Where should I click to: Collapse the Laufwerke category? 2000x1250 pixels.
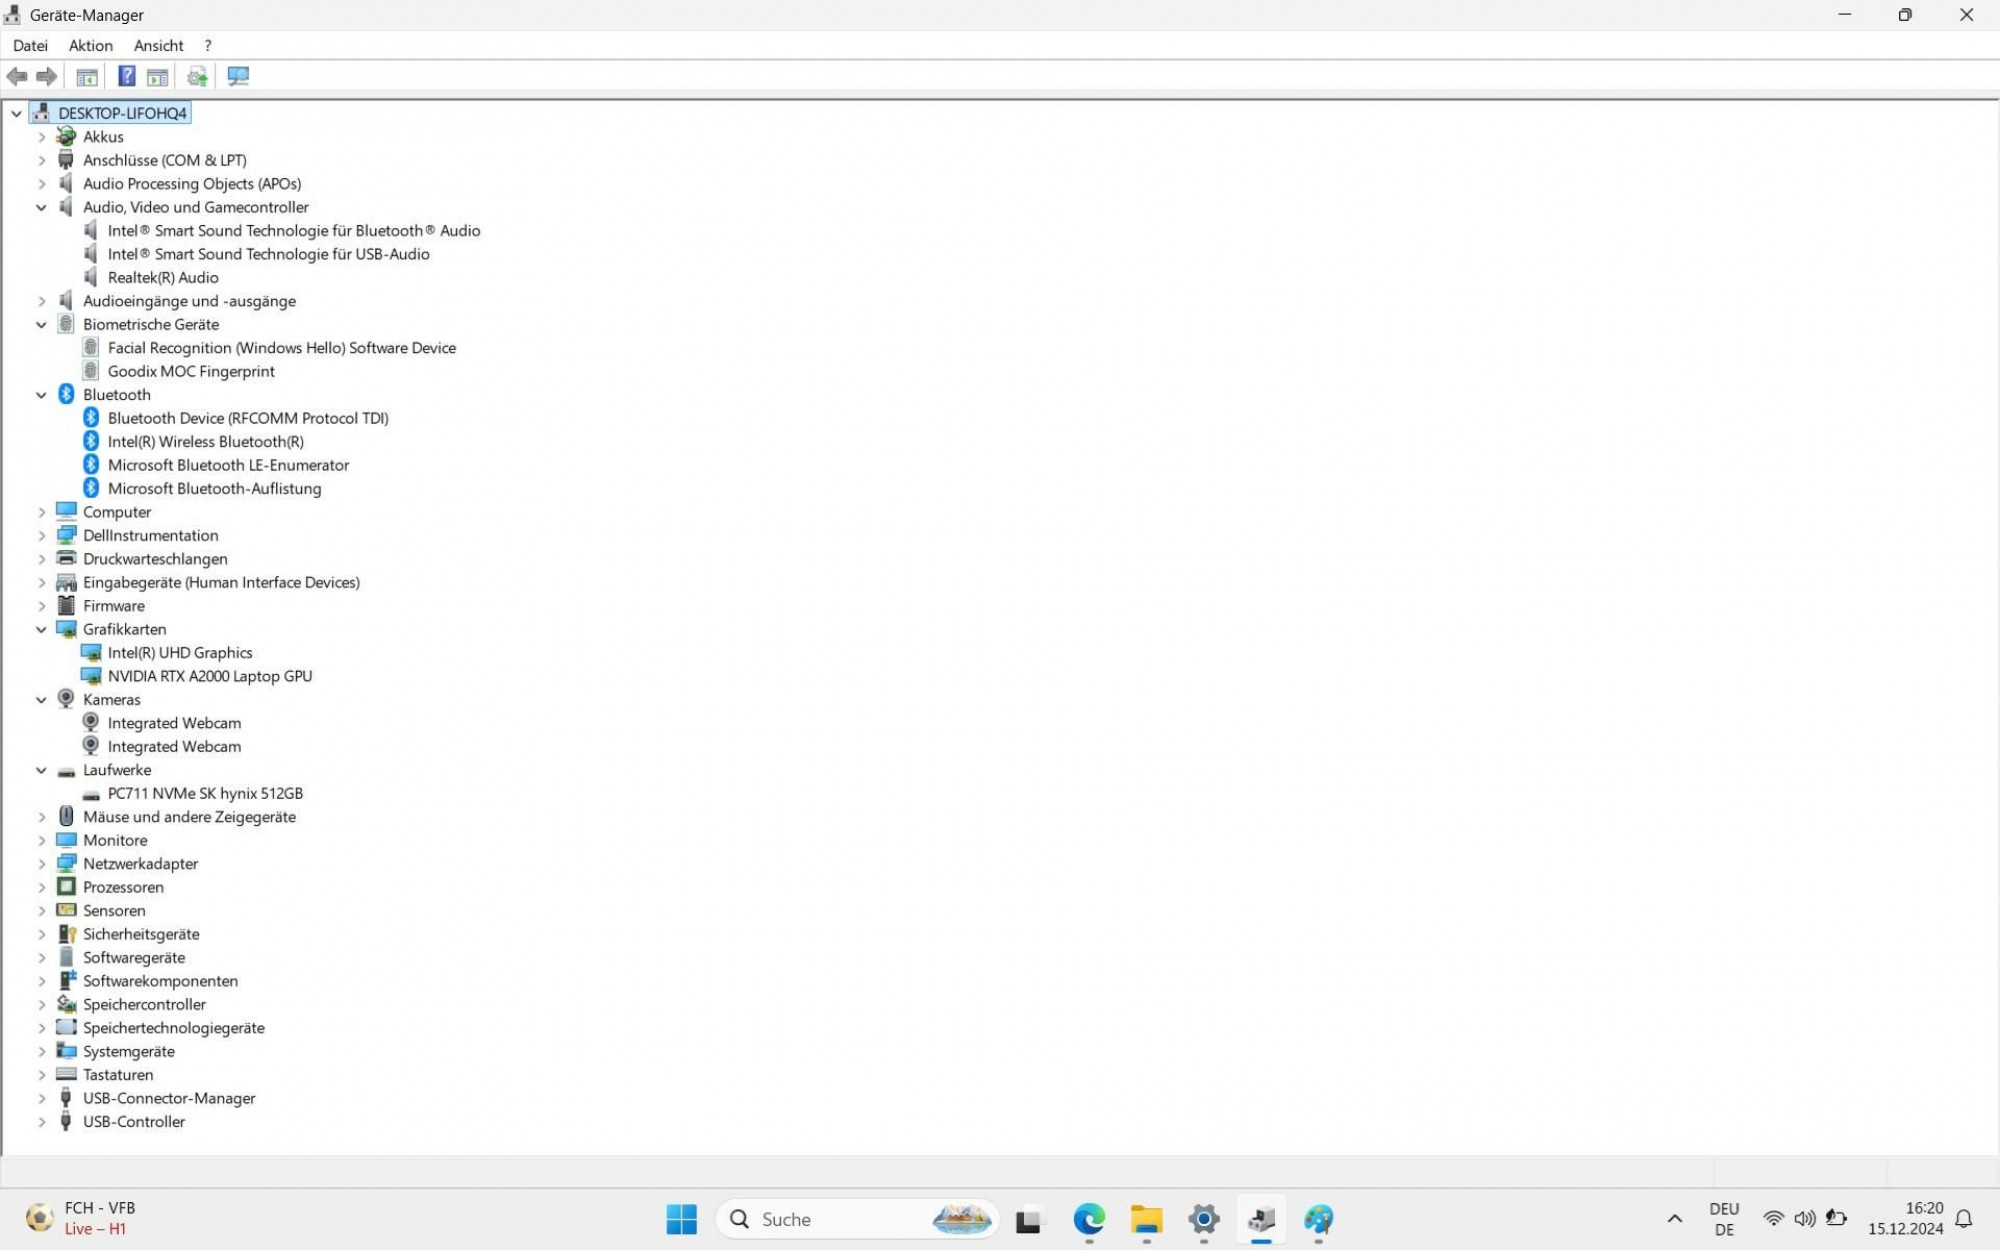click(41, 770)
